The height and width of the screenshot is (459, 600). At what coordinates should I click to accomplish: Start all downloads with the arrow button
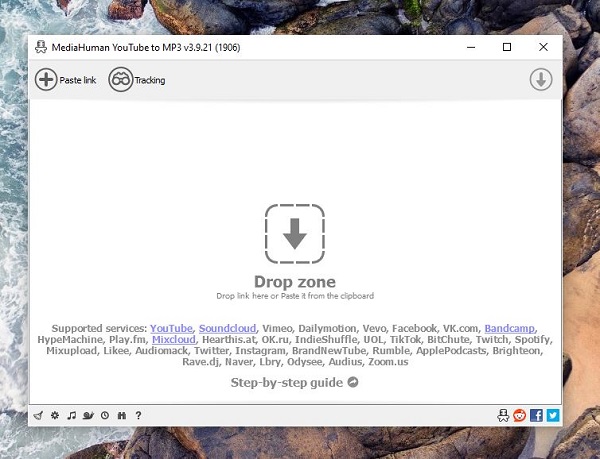click(541, 80)
